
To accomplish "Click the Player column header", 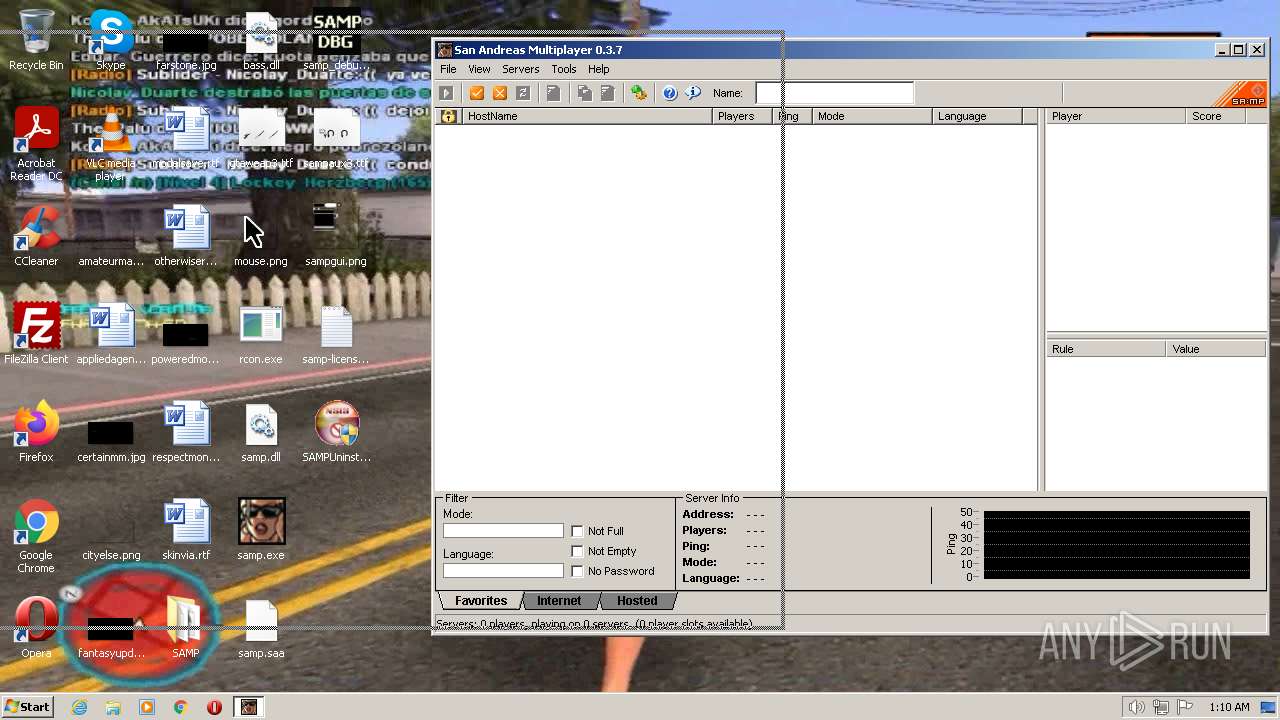I will (x=1116, y=116).
